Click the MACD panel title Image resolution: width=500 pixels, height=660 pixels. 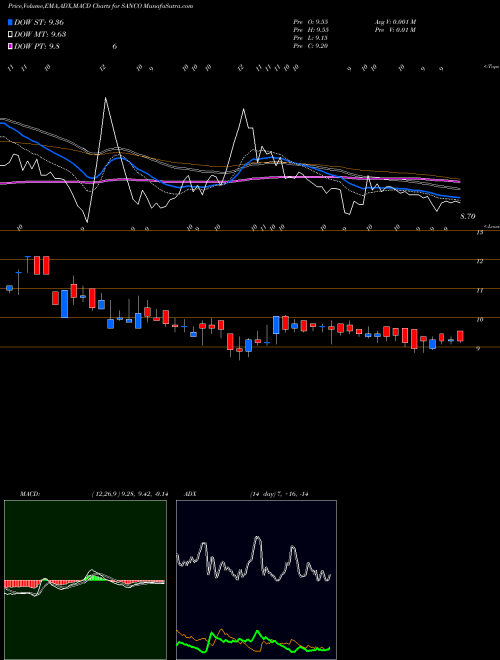29,494
